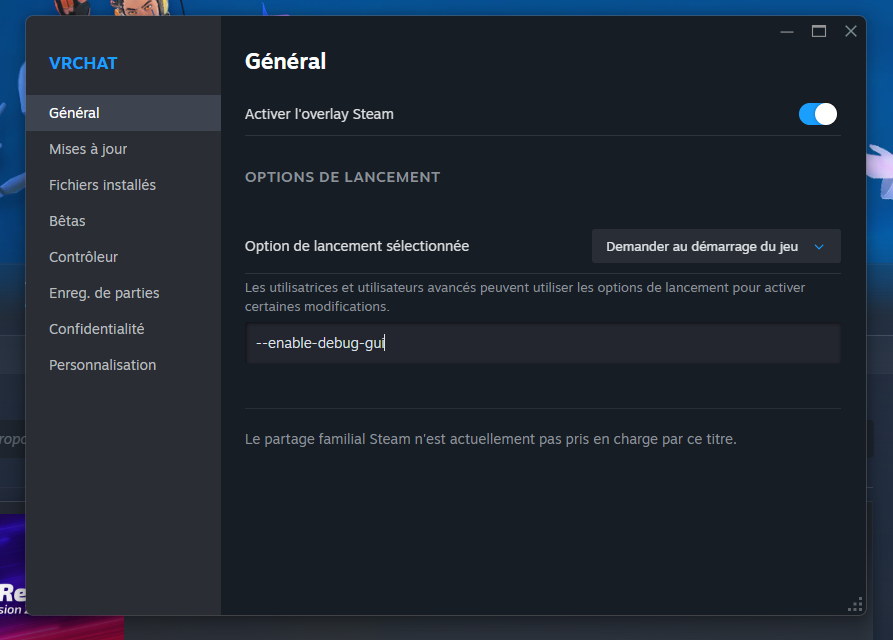Select Général in the sidebar

[x=124, y=113]
